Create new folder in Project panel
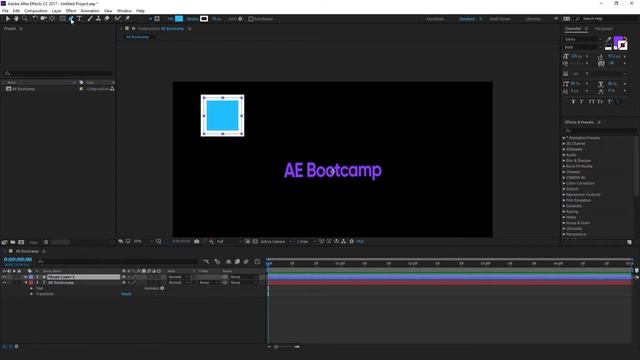The width and height of the screenshot is (640, 360). click(x=13, y=242)
